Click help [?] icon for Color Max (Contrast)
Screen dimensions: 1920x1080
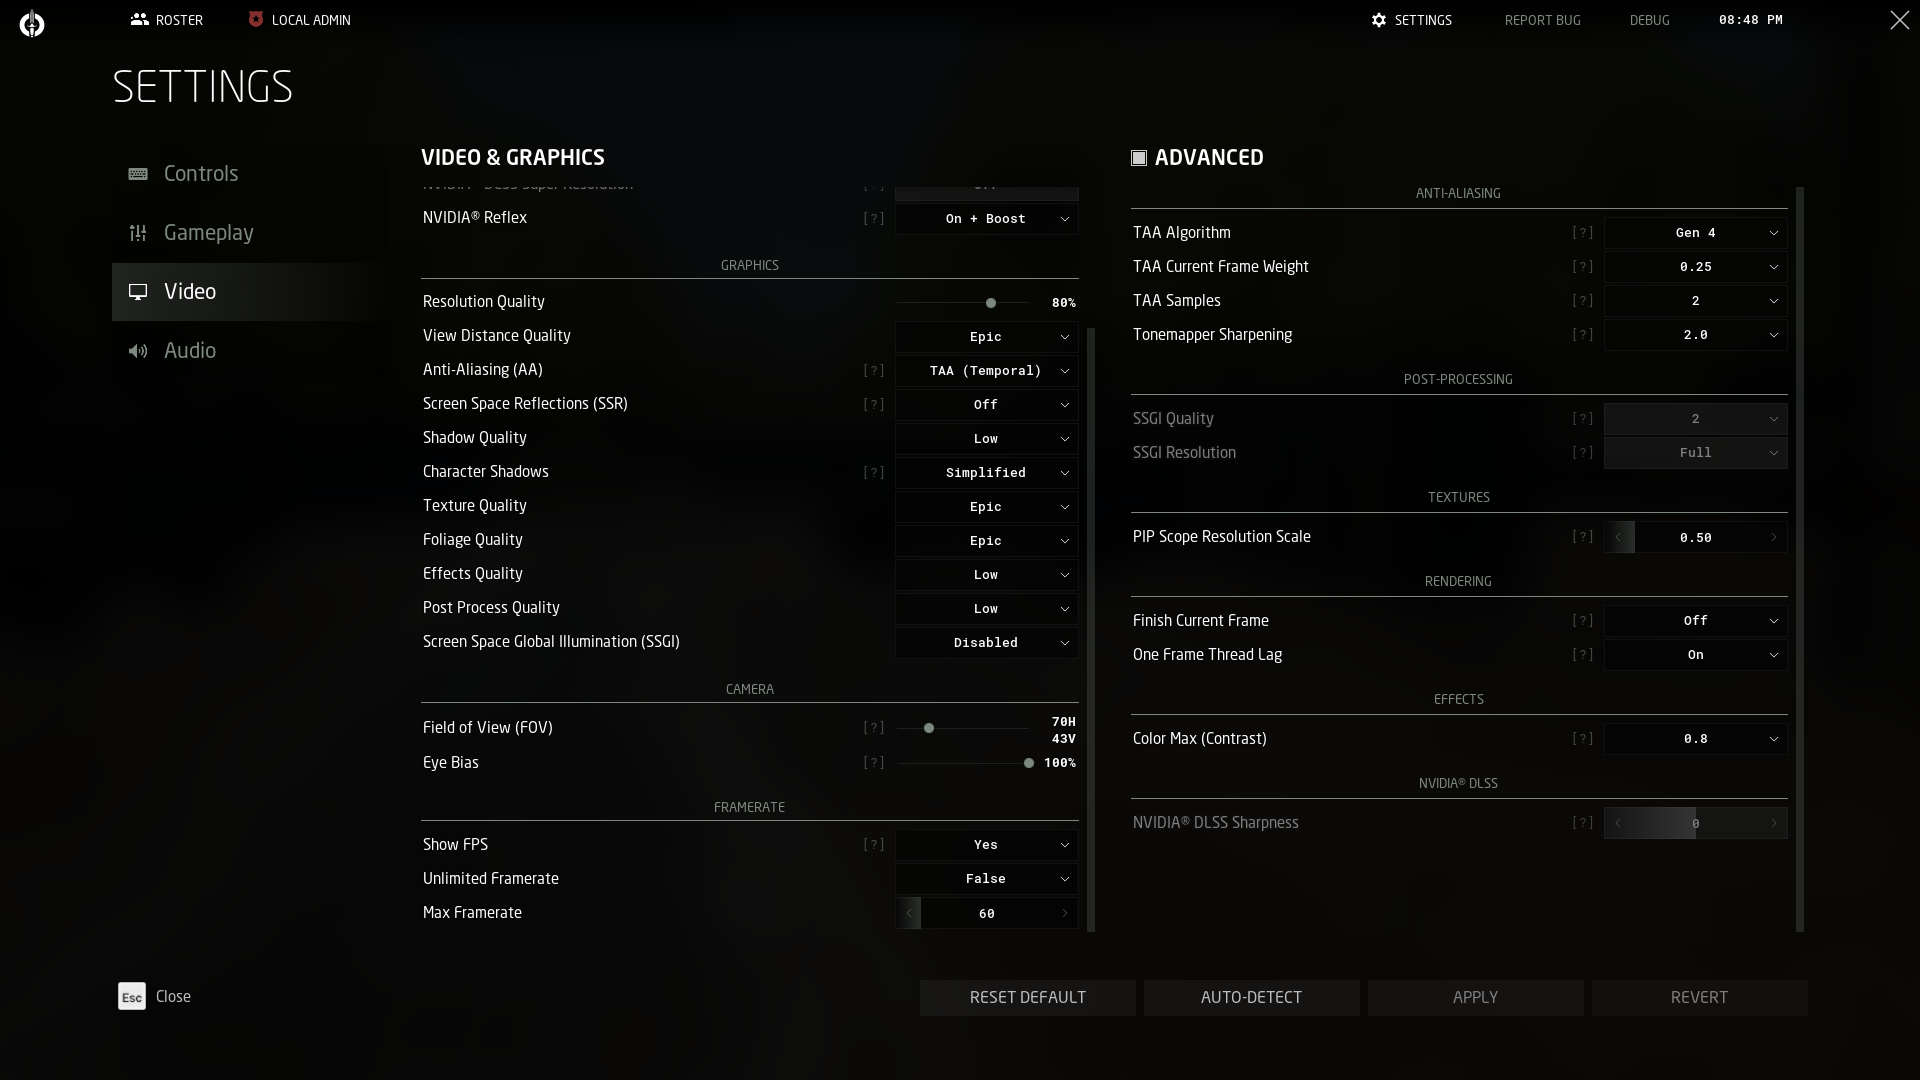pyautogui.click(x=1582, y=739)
